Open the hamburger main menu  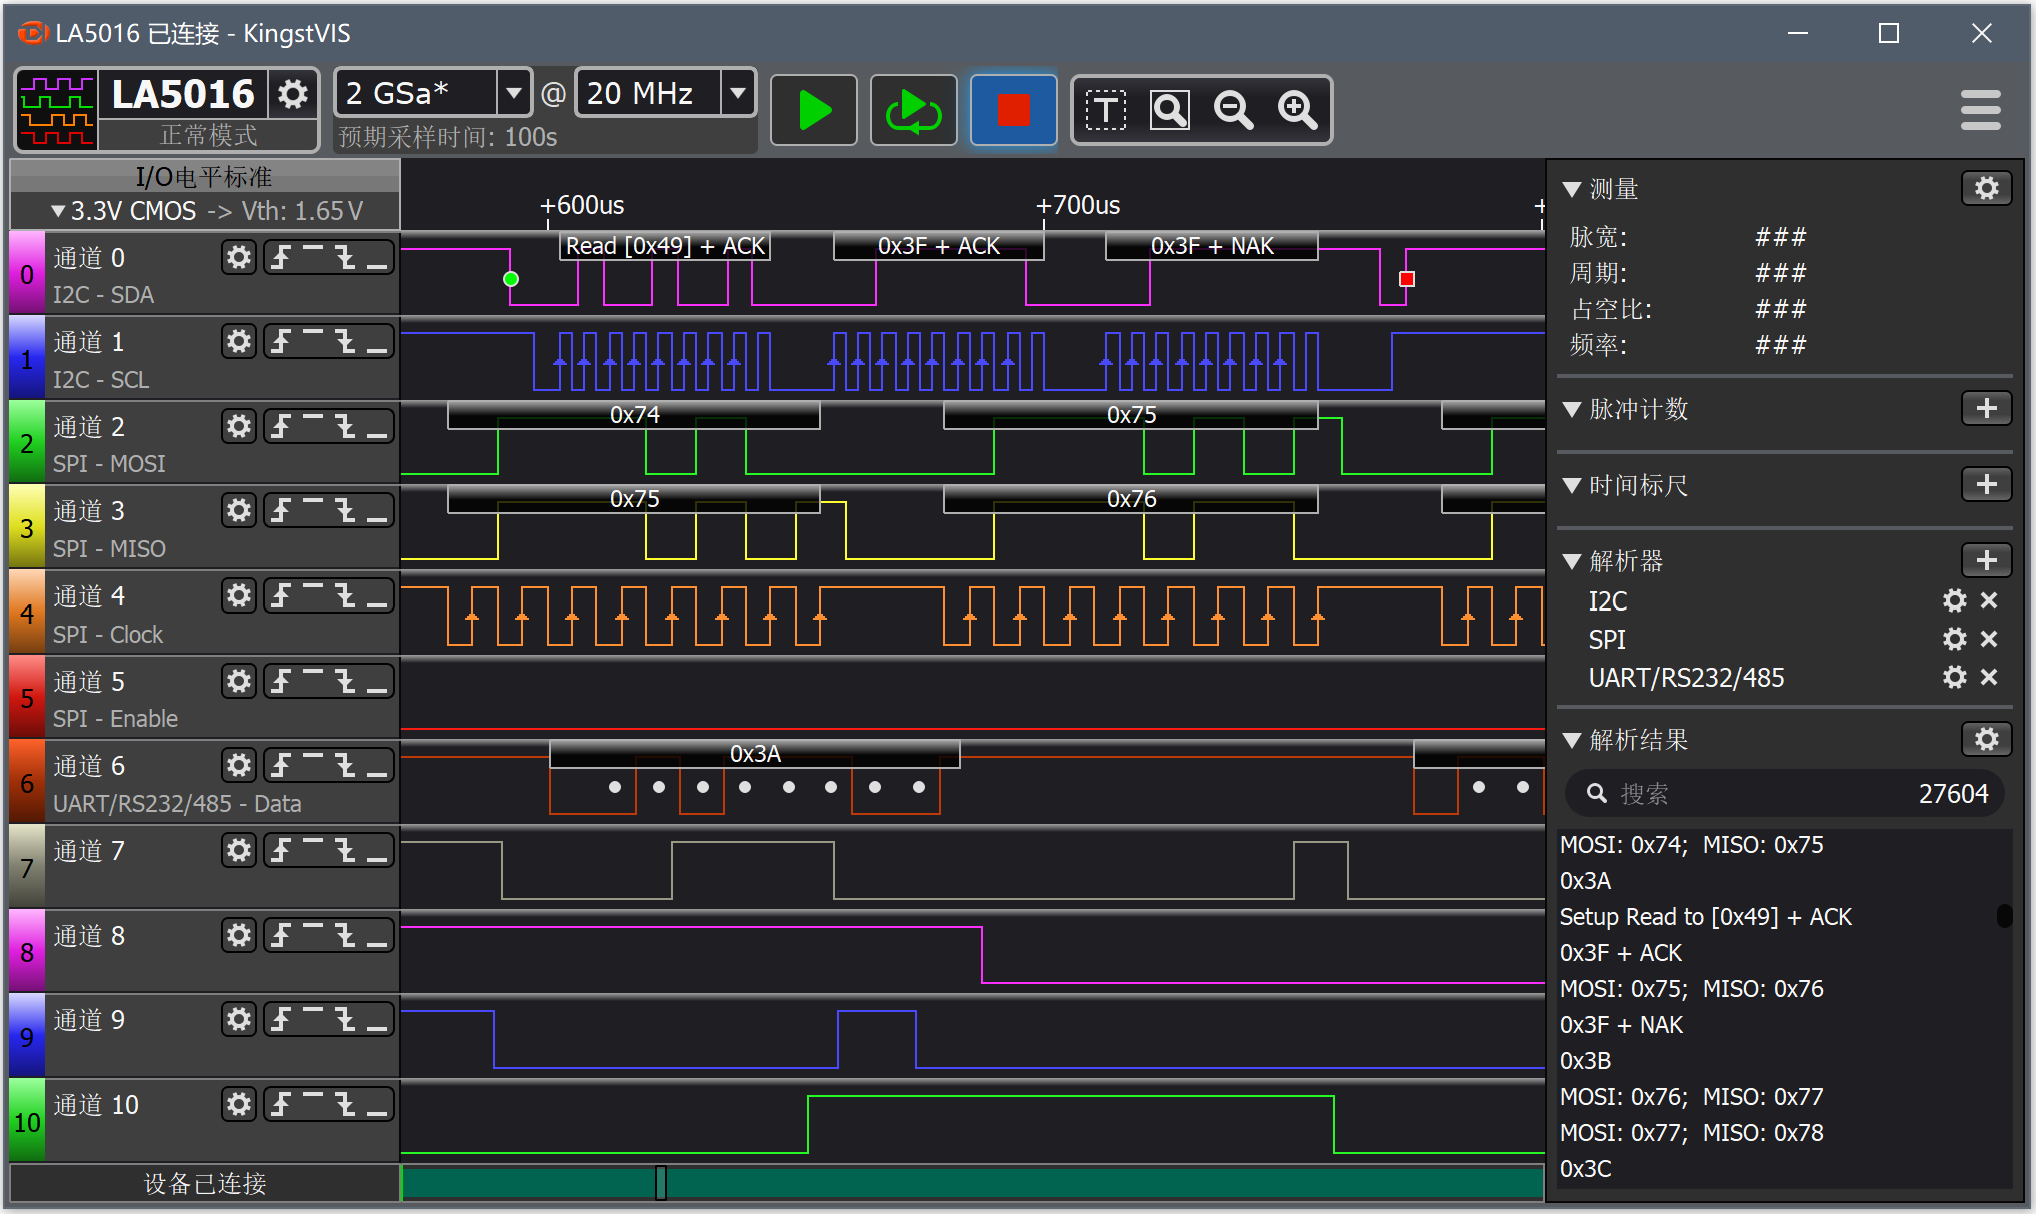pyautogui.click(x=1980, y=110)
